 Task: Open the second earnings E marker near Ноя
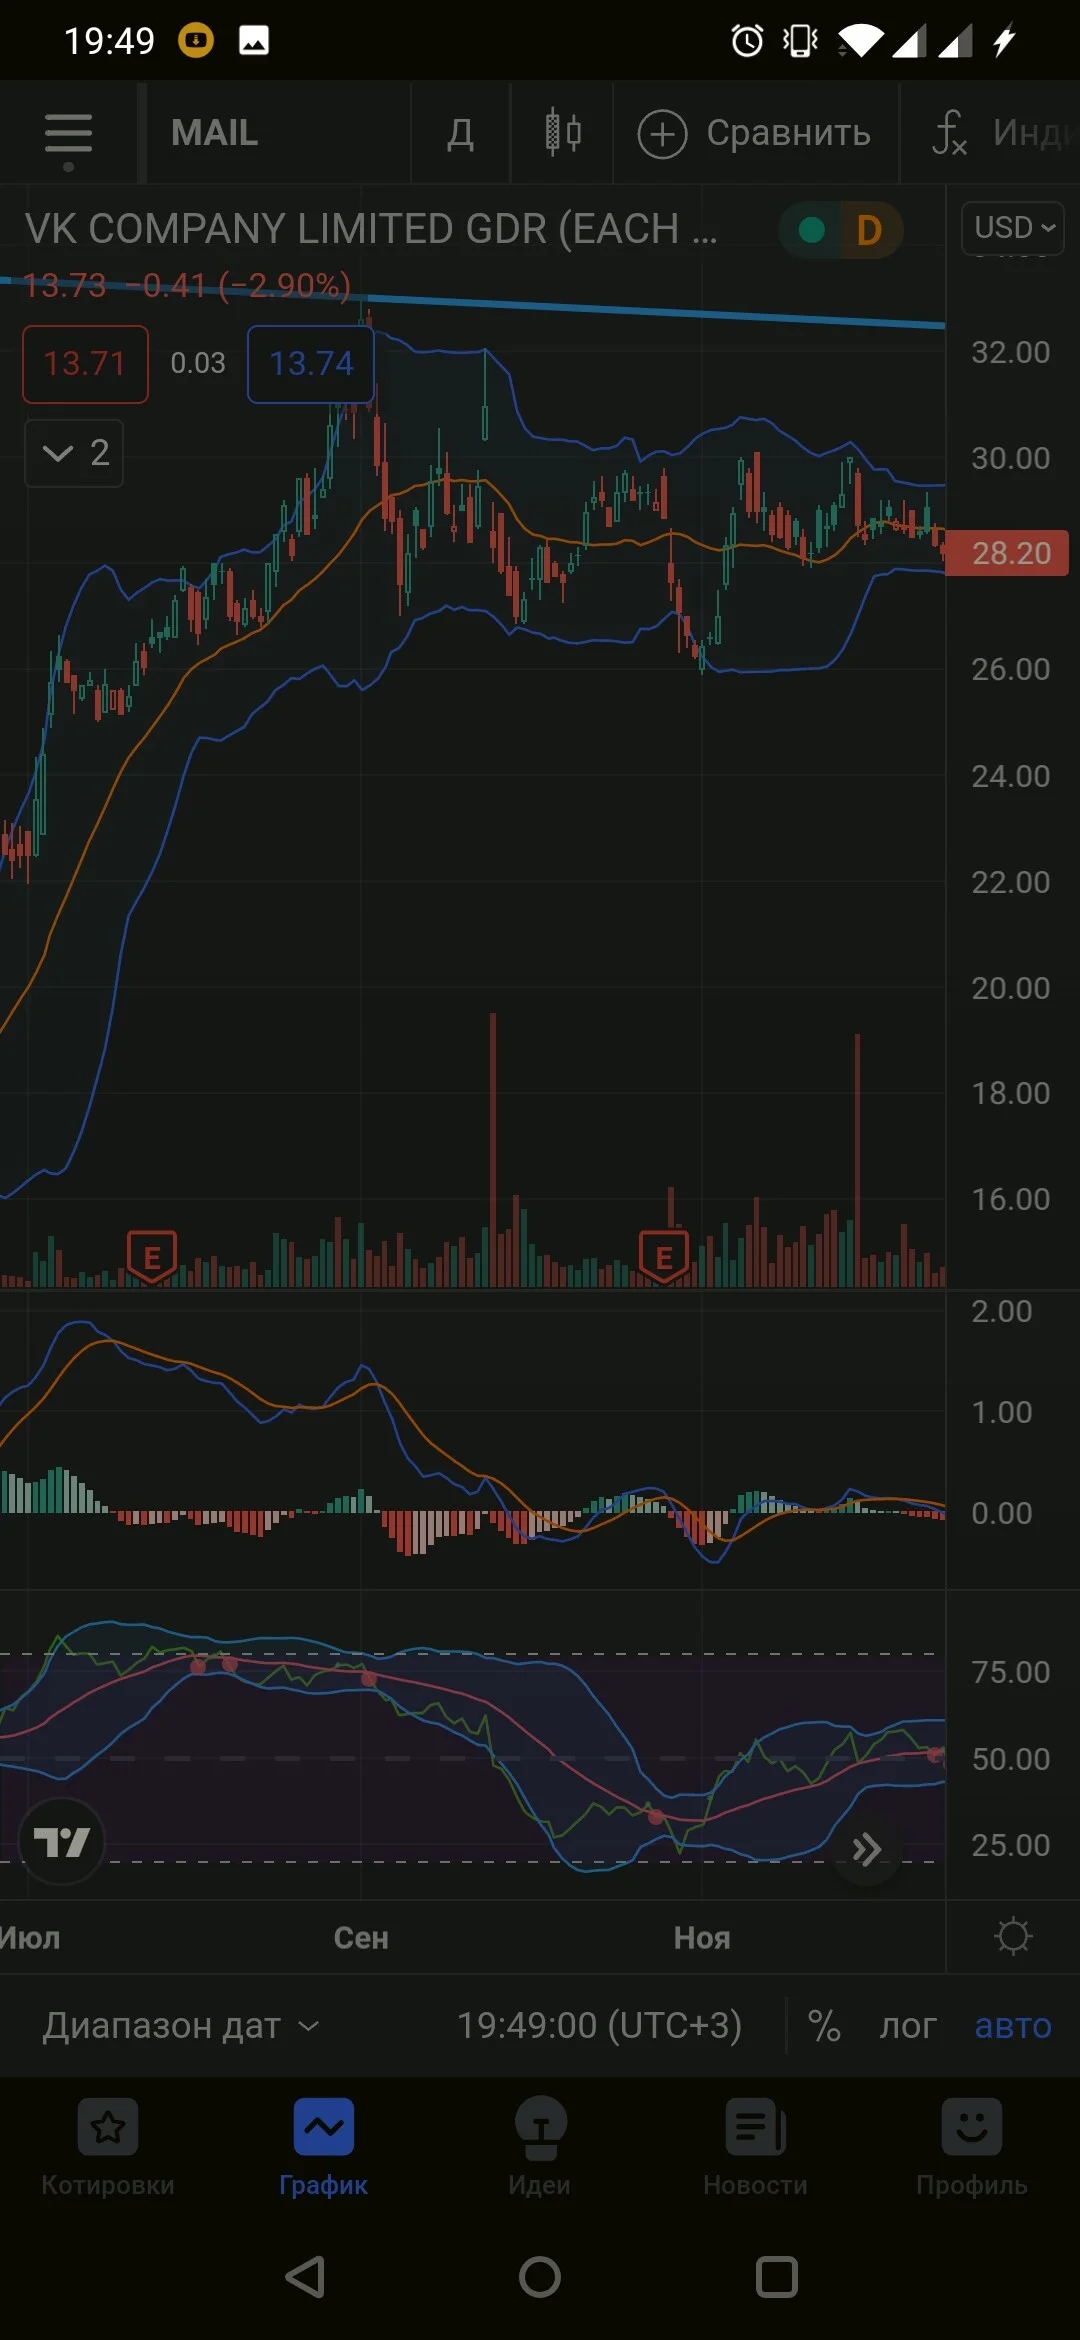(x=664, y=1256)
